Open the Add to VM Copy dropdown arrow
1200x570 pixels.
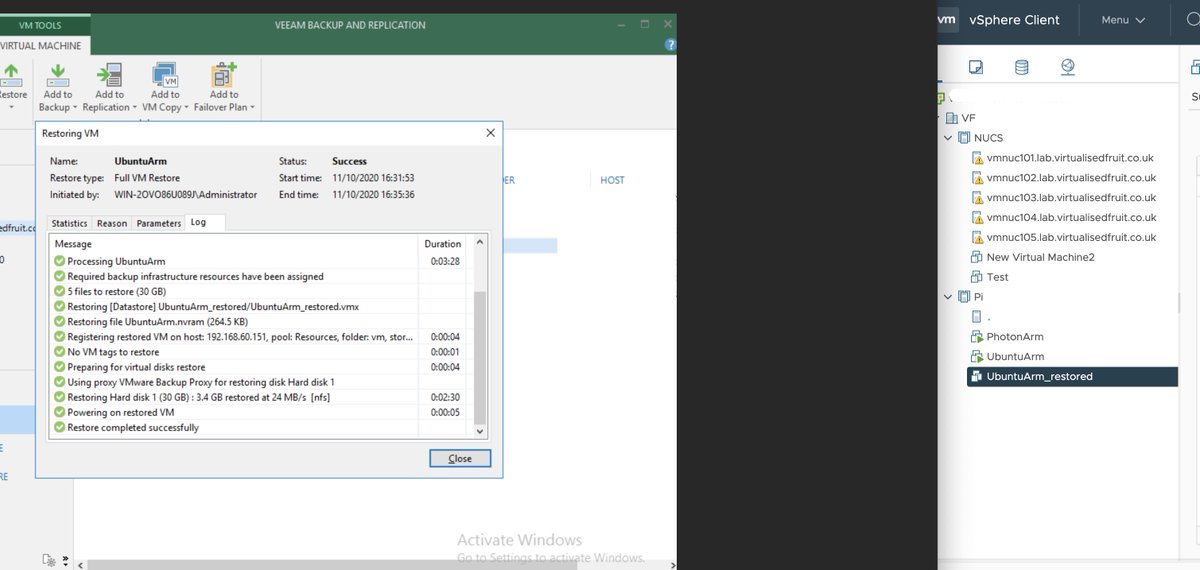click(187, 108)
